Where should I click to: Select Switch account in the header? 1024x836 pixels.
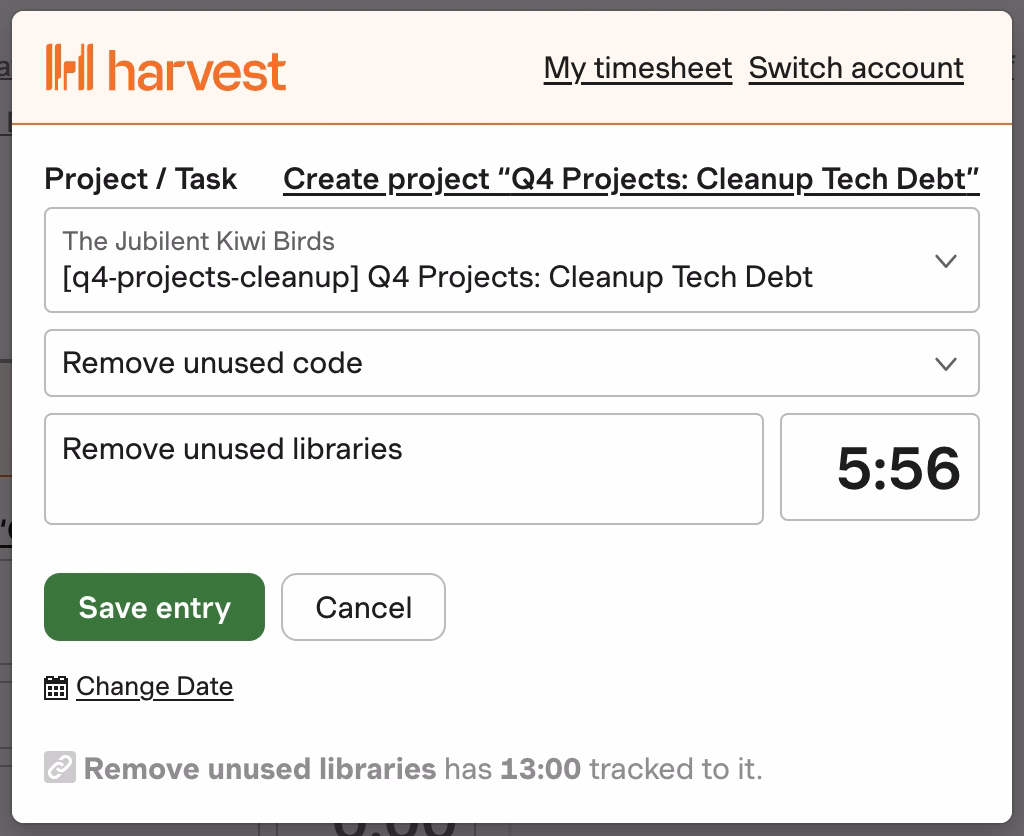tap(856, 68)
